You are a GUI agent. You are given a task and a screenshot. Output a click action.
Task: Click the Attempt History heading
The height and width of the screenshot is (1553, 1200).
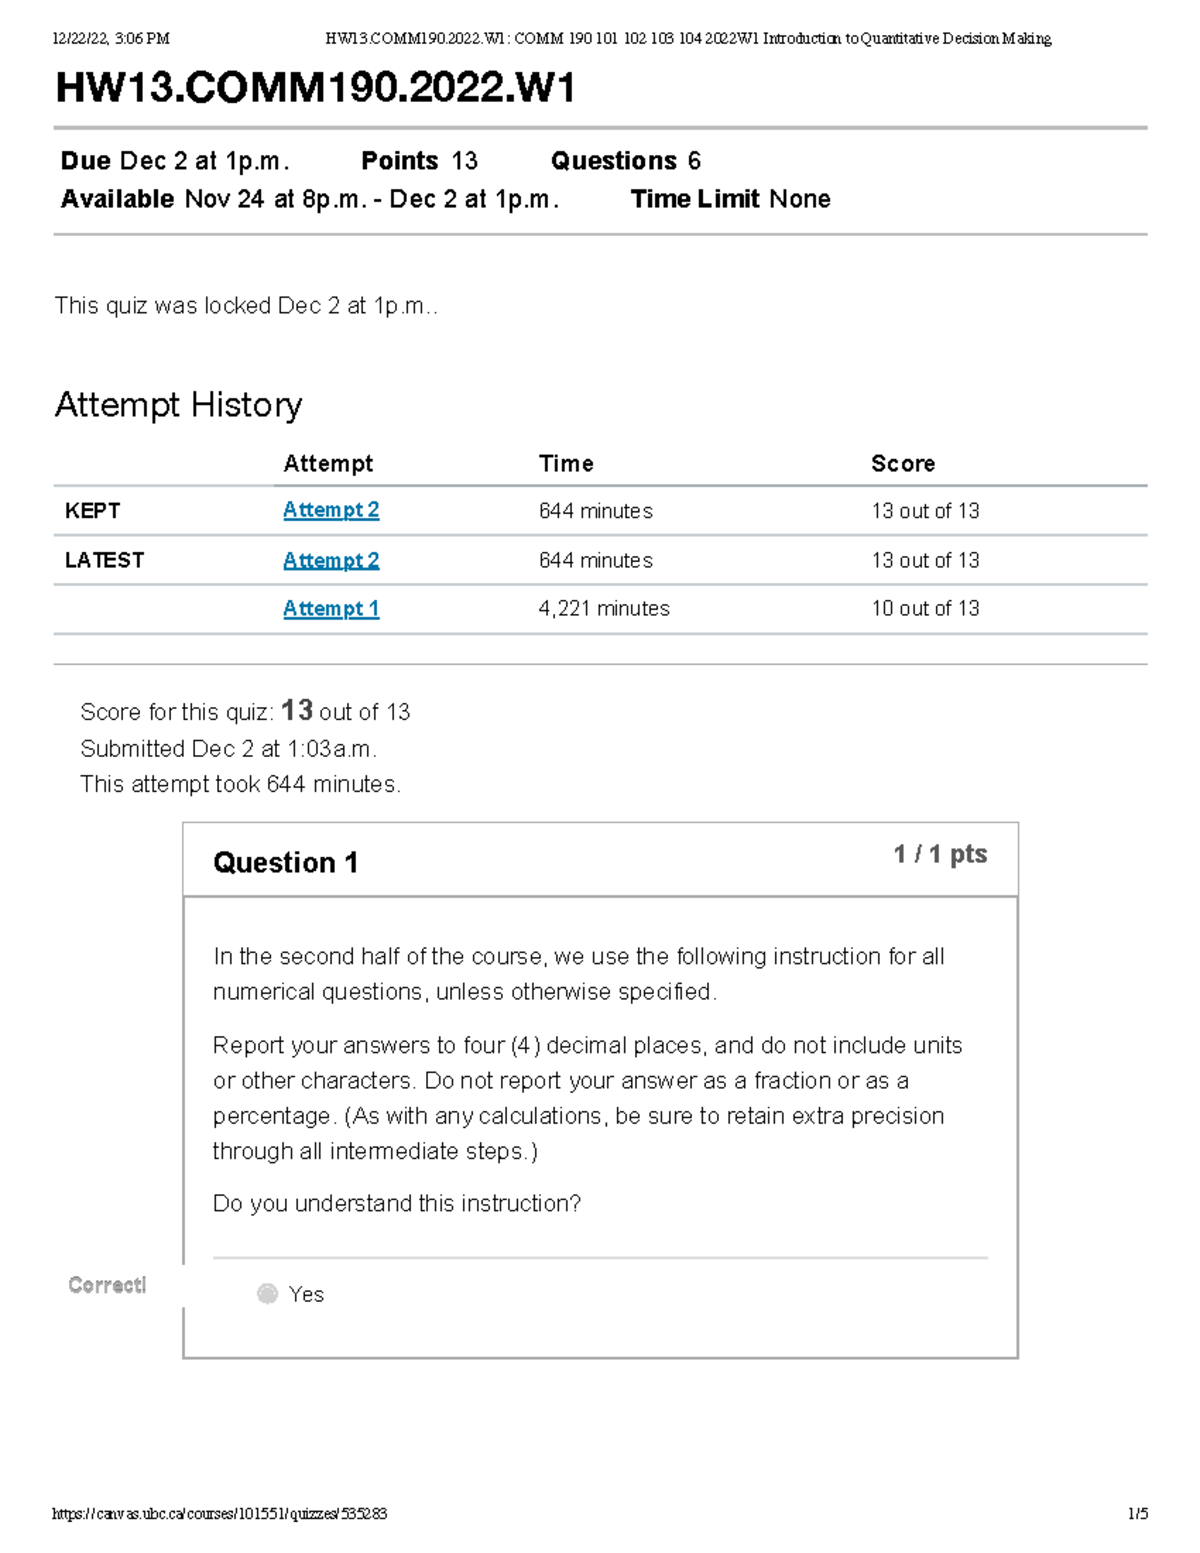click(x=178, y=405)
